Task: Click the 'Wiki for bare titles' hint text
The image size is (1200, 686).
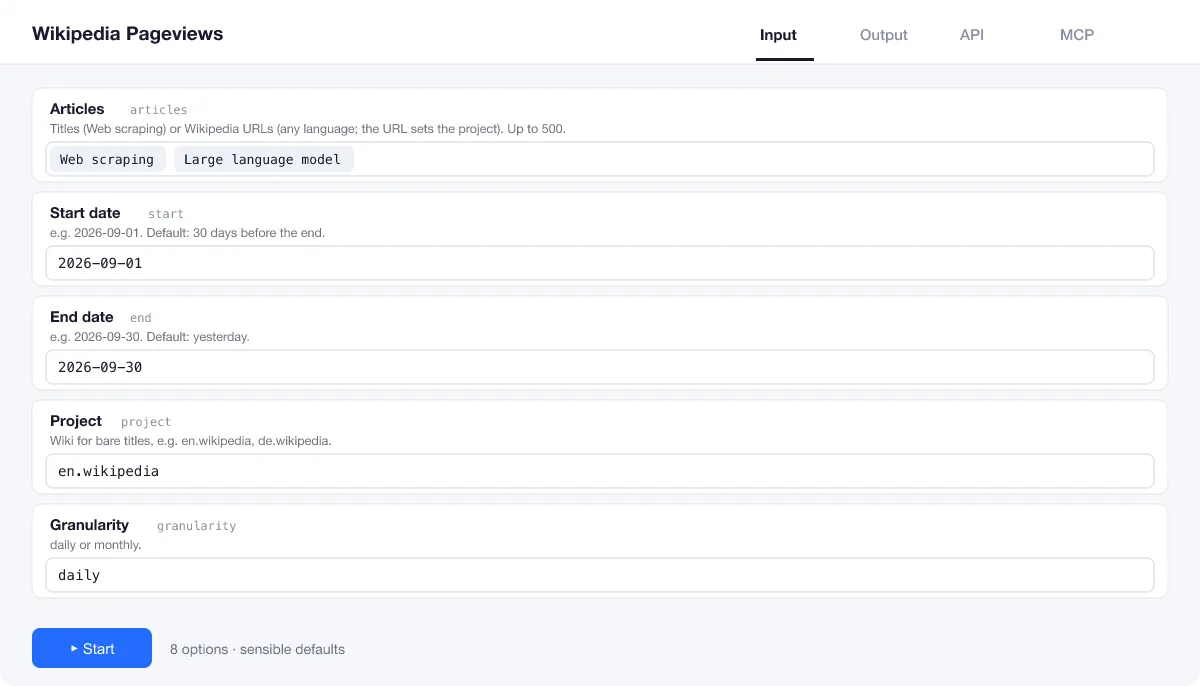Action: click(x=102, y=441)
